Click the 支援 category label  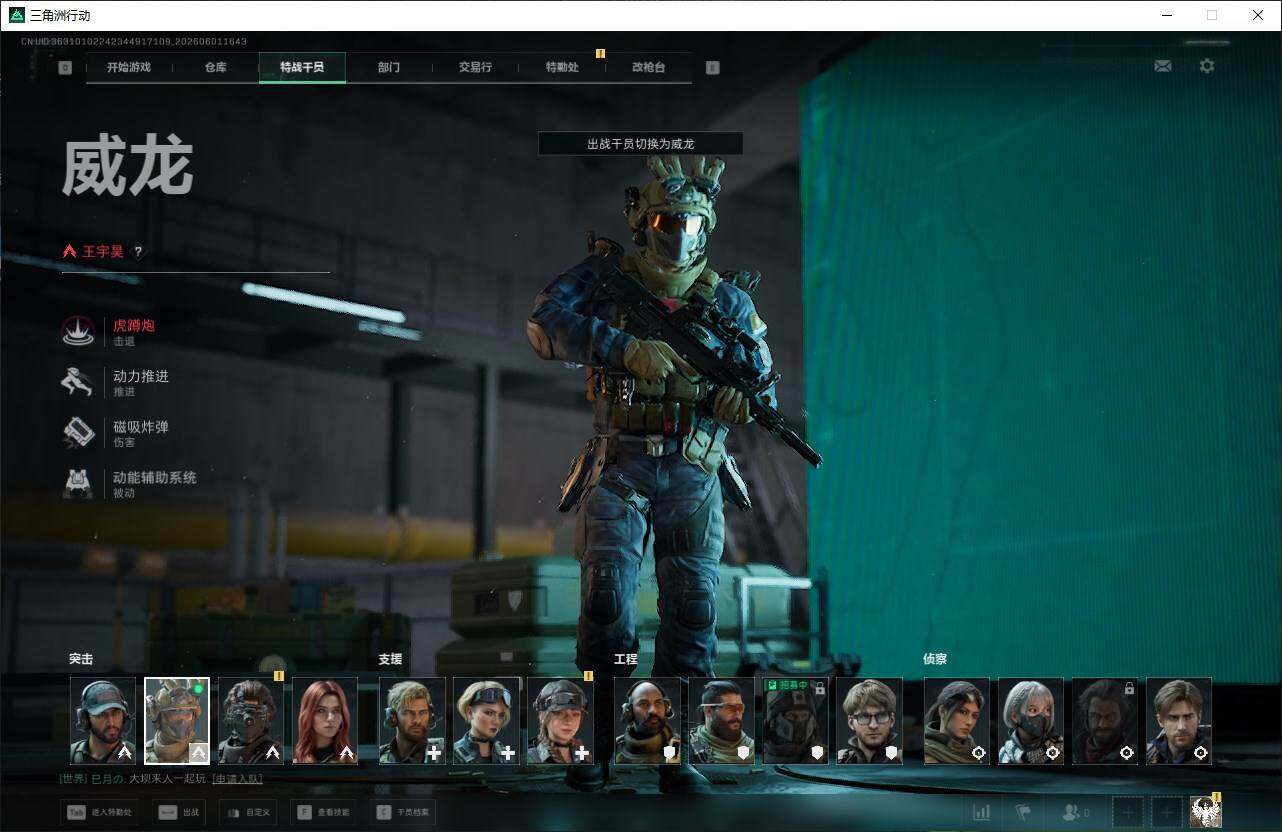pyautogui.click(x=390, y=659)
